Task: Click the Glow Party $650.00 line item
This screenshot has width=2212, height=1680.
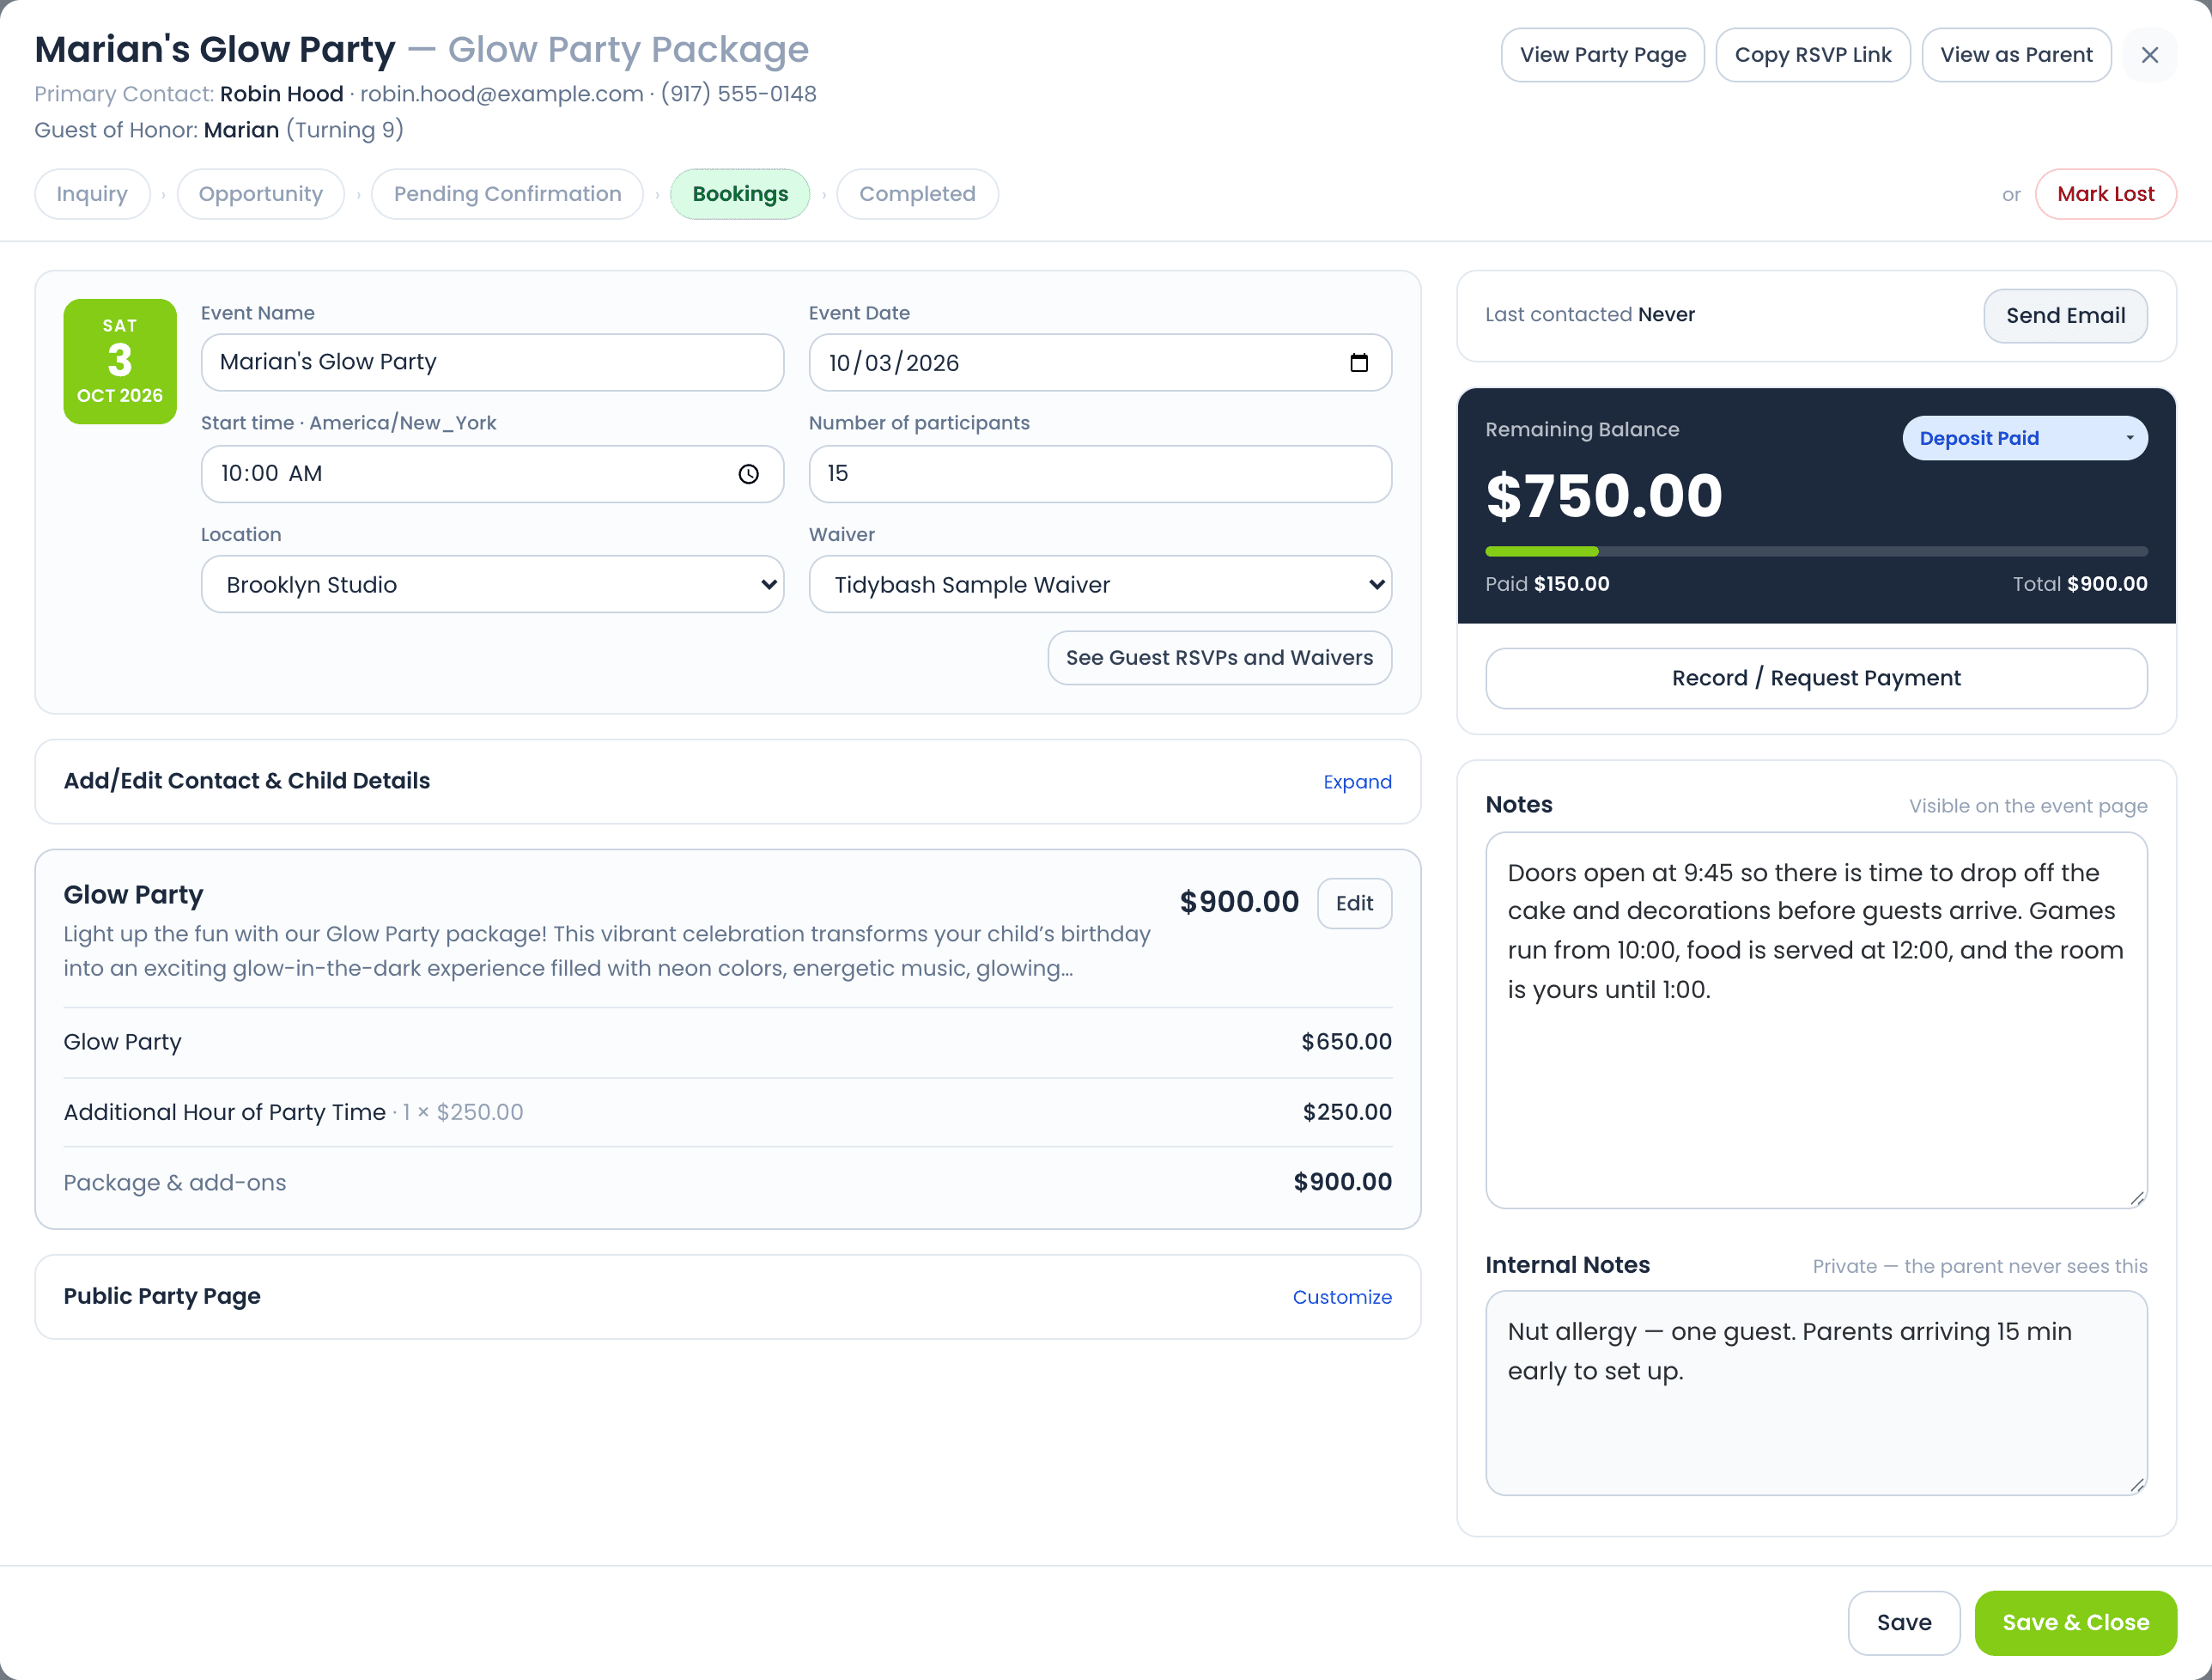Action: pyautogui.click(x=727, y=1042)
